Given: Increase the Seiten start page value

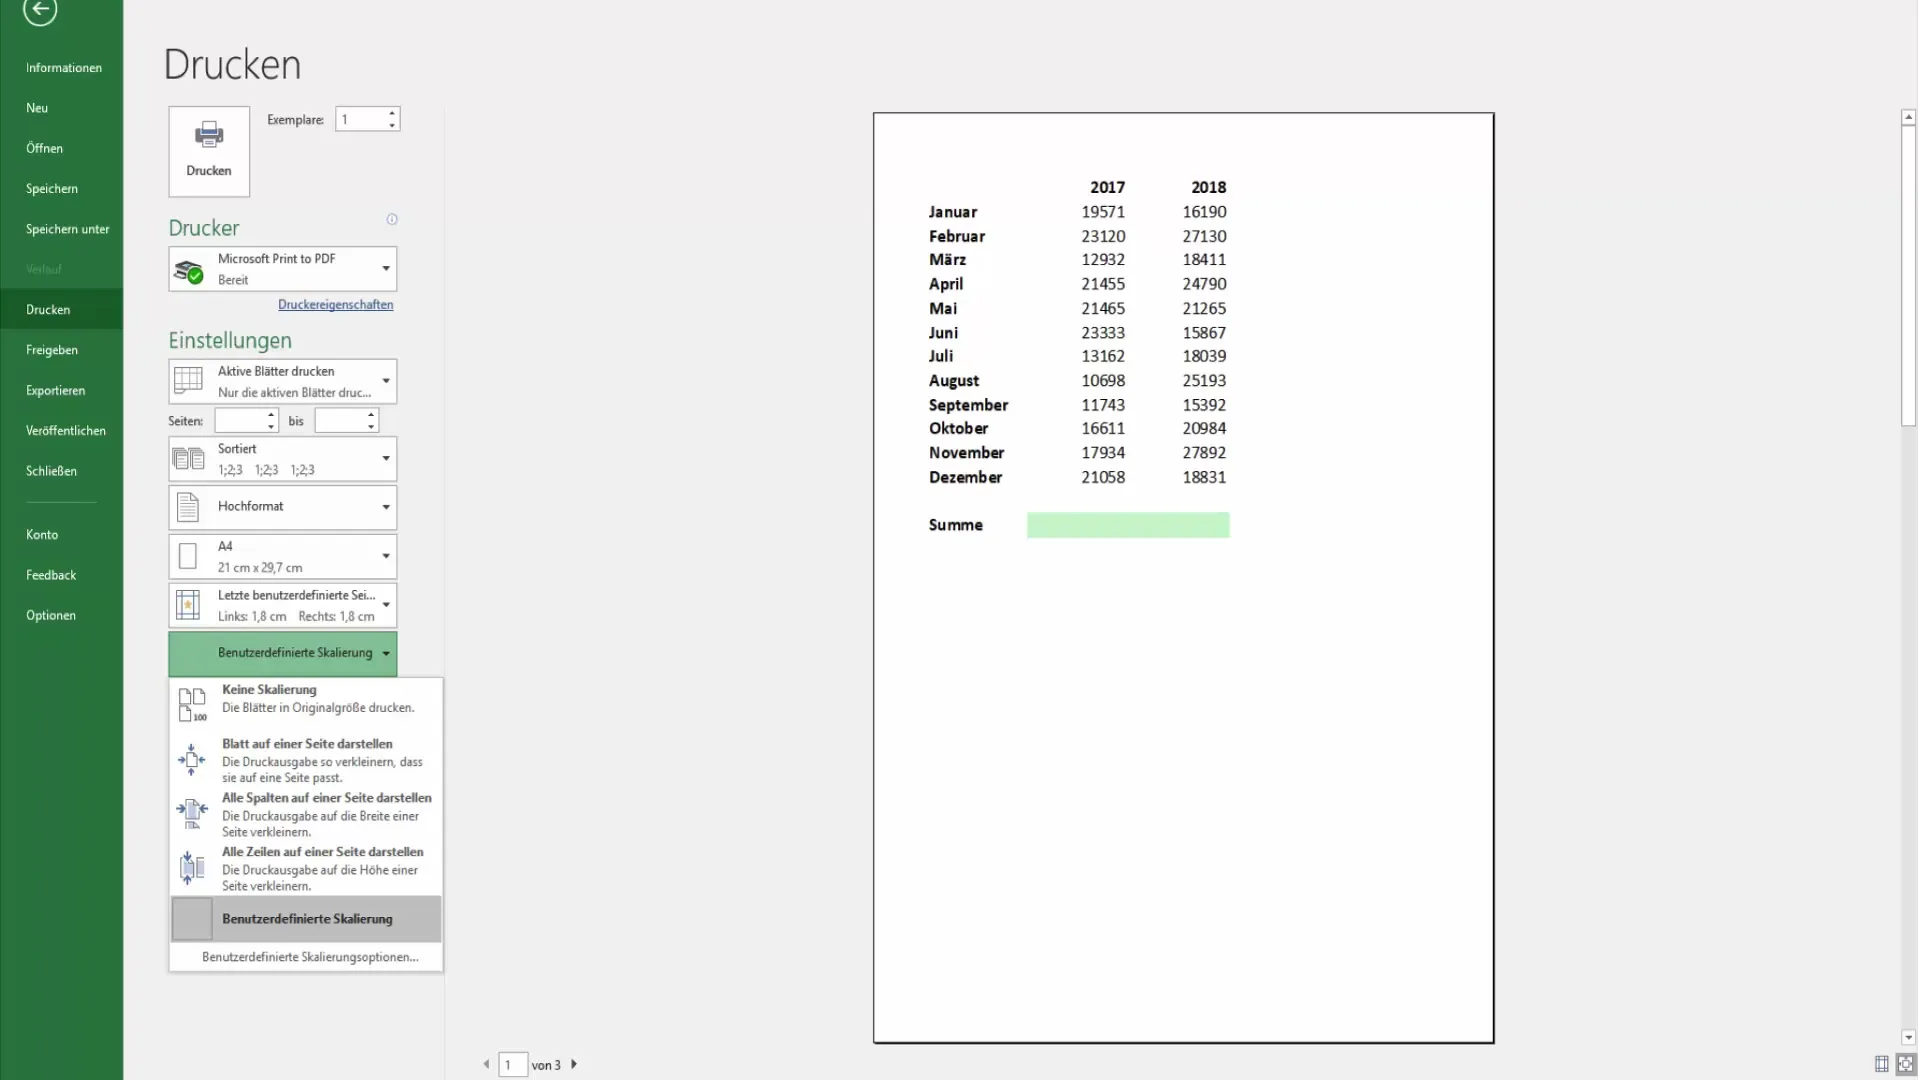Looking at the screenshot, I should pos(271,415).
